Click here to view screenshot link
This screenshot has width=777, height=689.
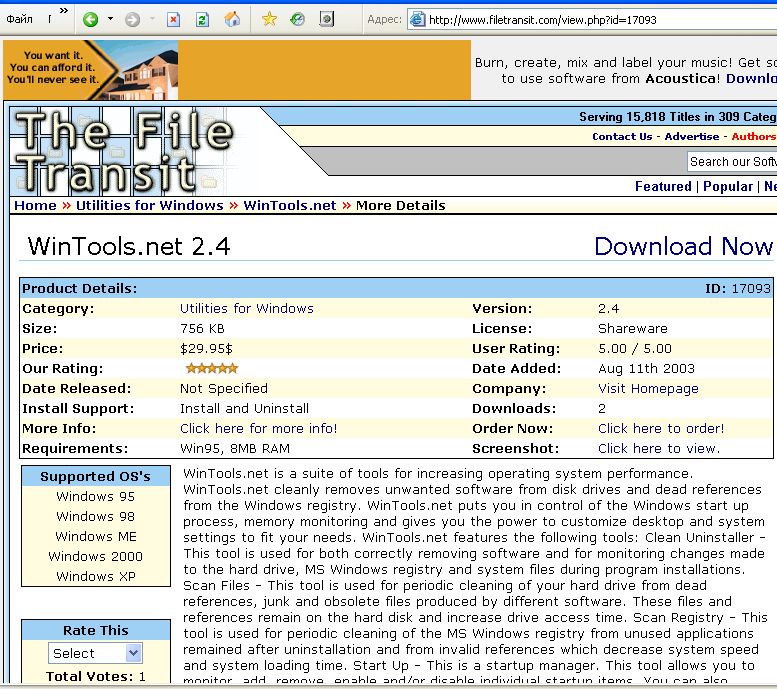[x=659, y=448]
